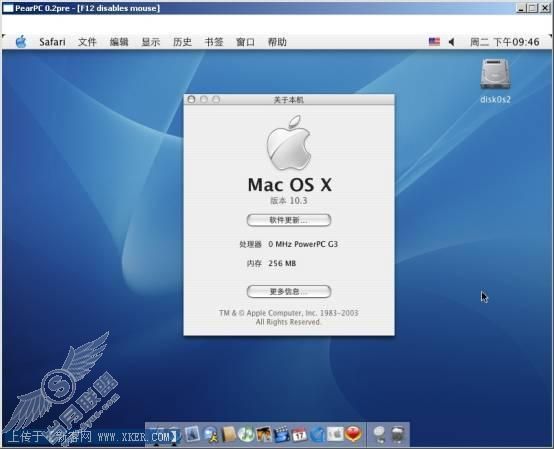Click the 版本 10.3 version text

point(289,201)
